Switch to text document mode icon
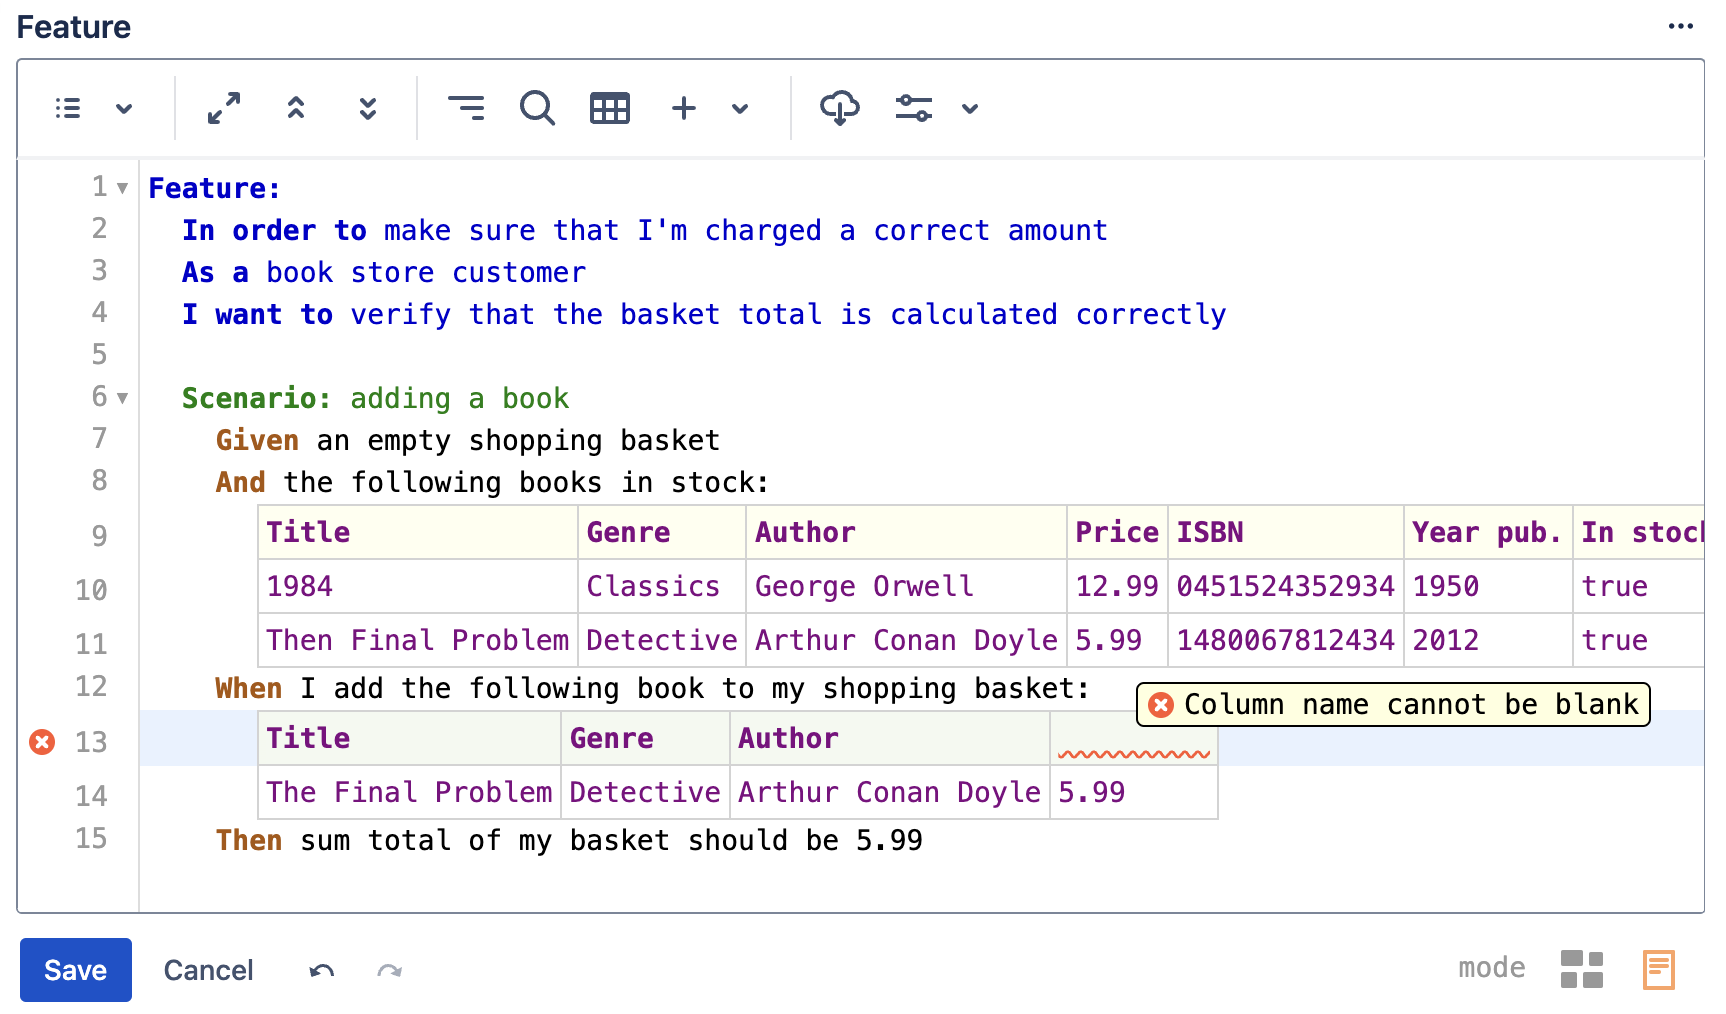This screenshot has height=1014, width=1726. pos(1658,969)
